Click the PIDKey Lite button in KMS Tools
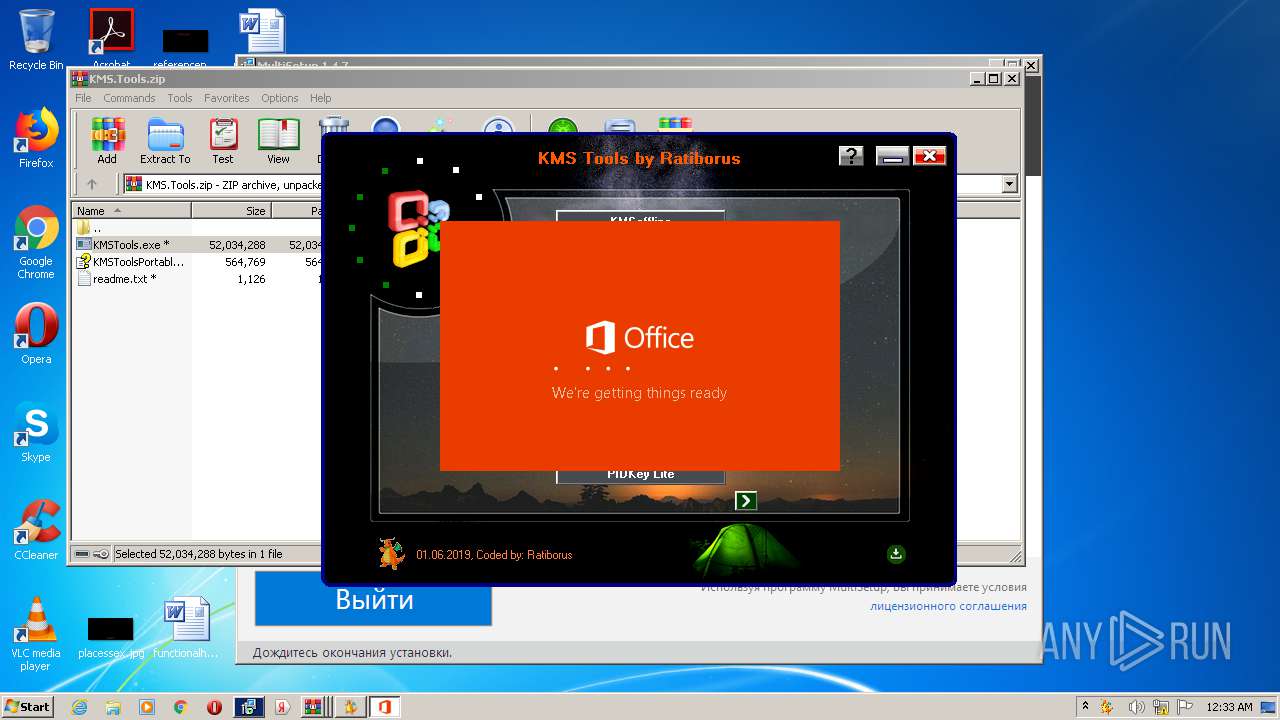 pos(640,474)
